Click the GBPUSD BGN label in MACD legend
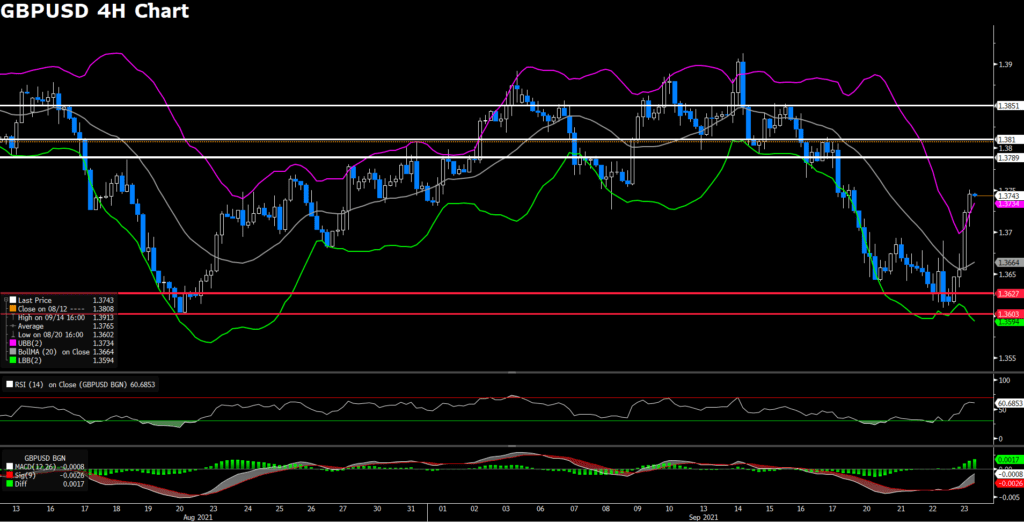This screenshot has width=1024, height=522. coord(45,458)
